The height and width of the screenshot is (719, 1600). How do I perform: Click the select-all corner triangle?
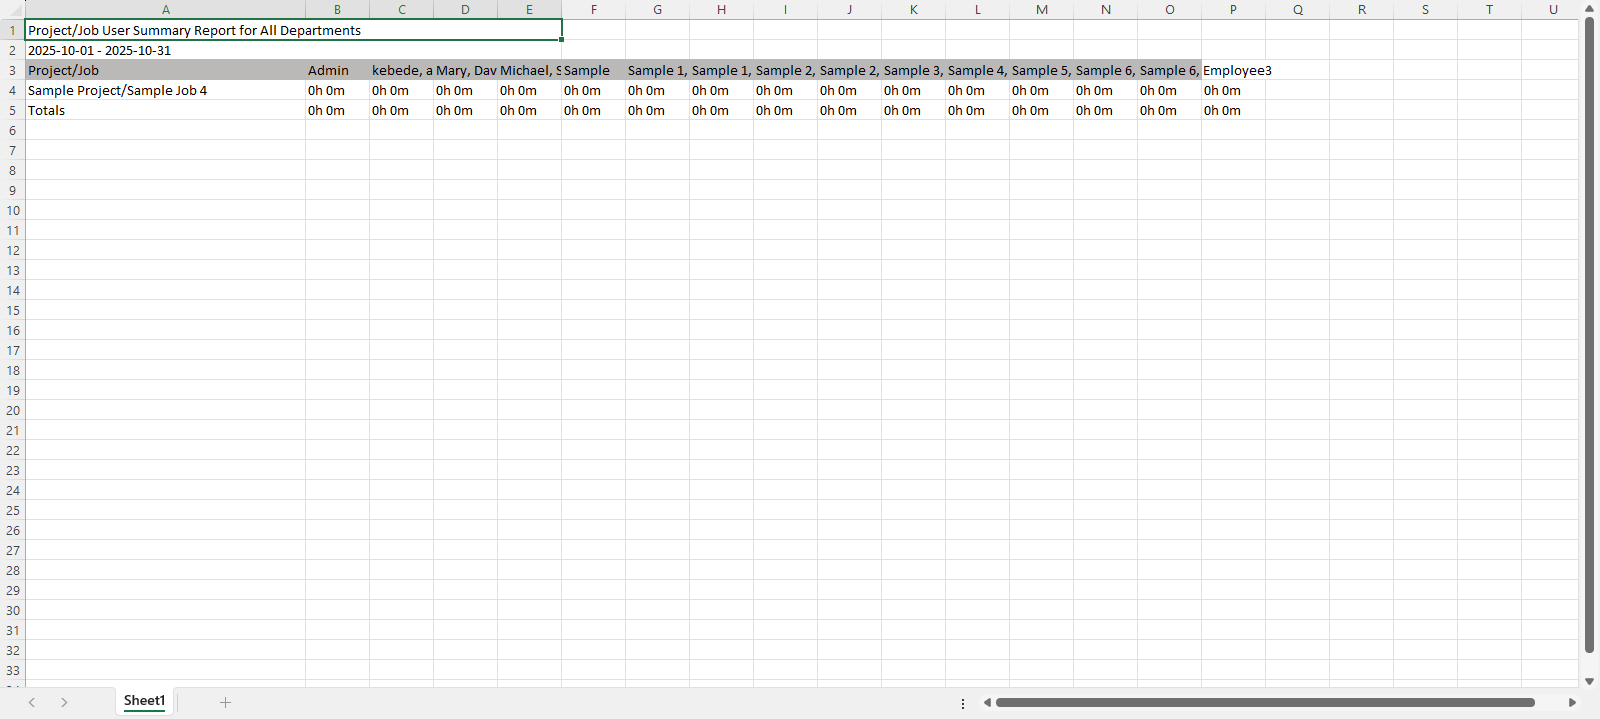[12, 10]
